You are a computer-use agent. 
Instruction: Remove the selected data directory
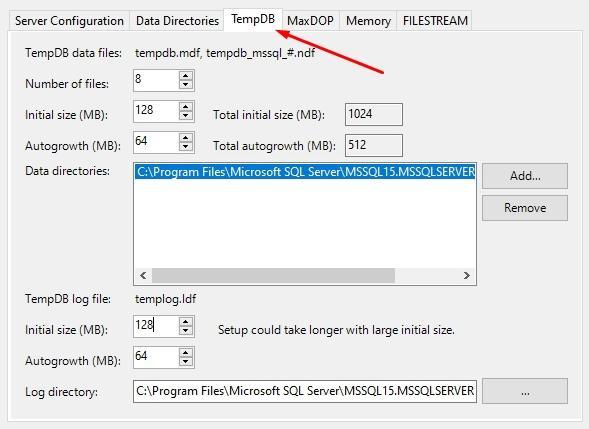click(525, 208)
